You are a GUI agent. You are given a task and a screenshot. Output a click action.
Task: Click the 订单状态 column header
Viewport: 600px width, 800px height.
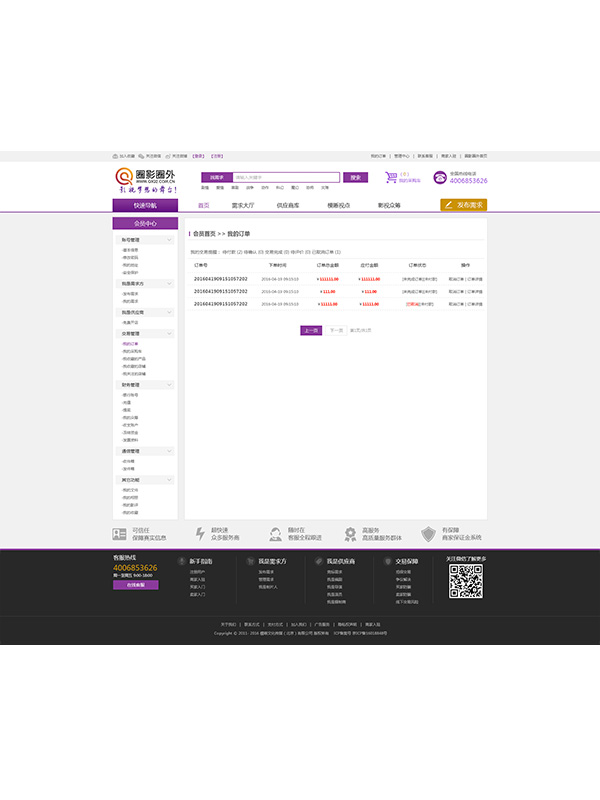coord(417,265)
